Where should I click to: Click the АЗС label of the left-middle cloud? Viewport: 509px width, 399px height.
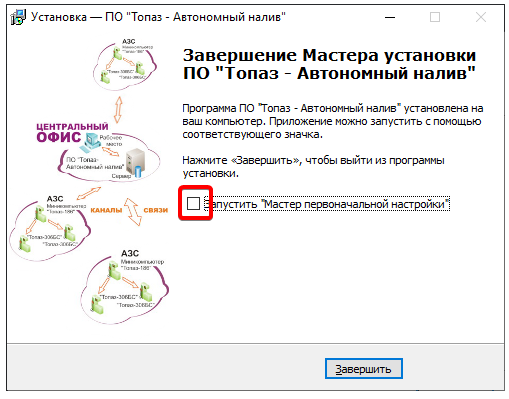[55, 199]
